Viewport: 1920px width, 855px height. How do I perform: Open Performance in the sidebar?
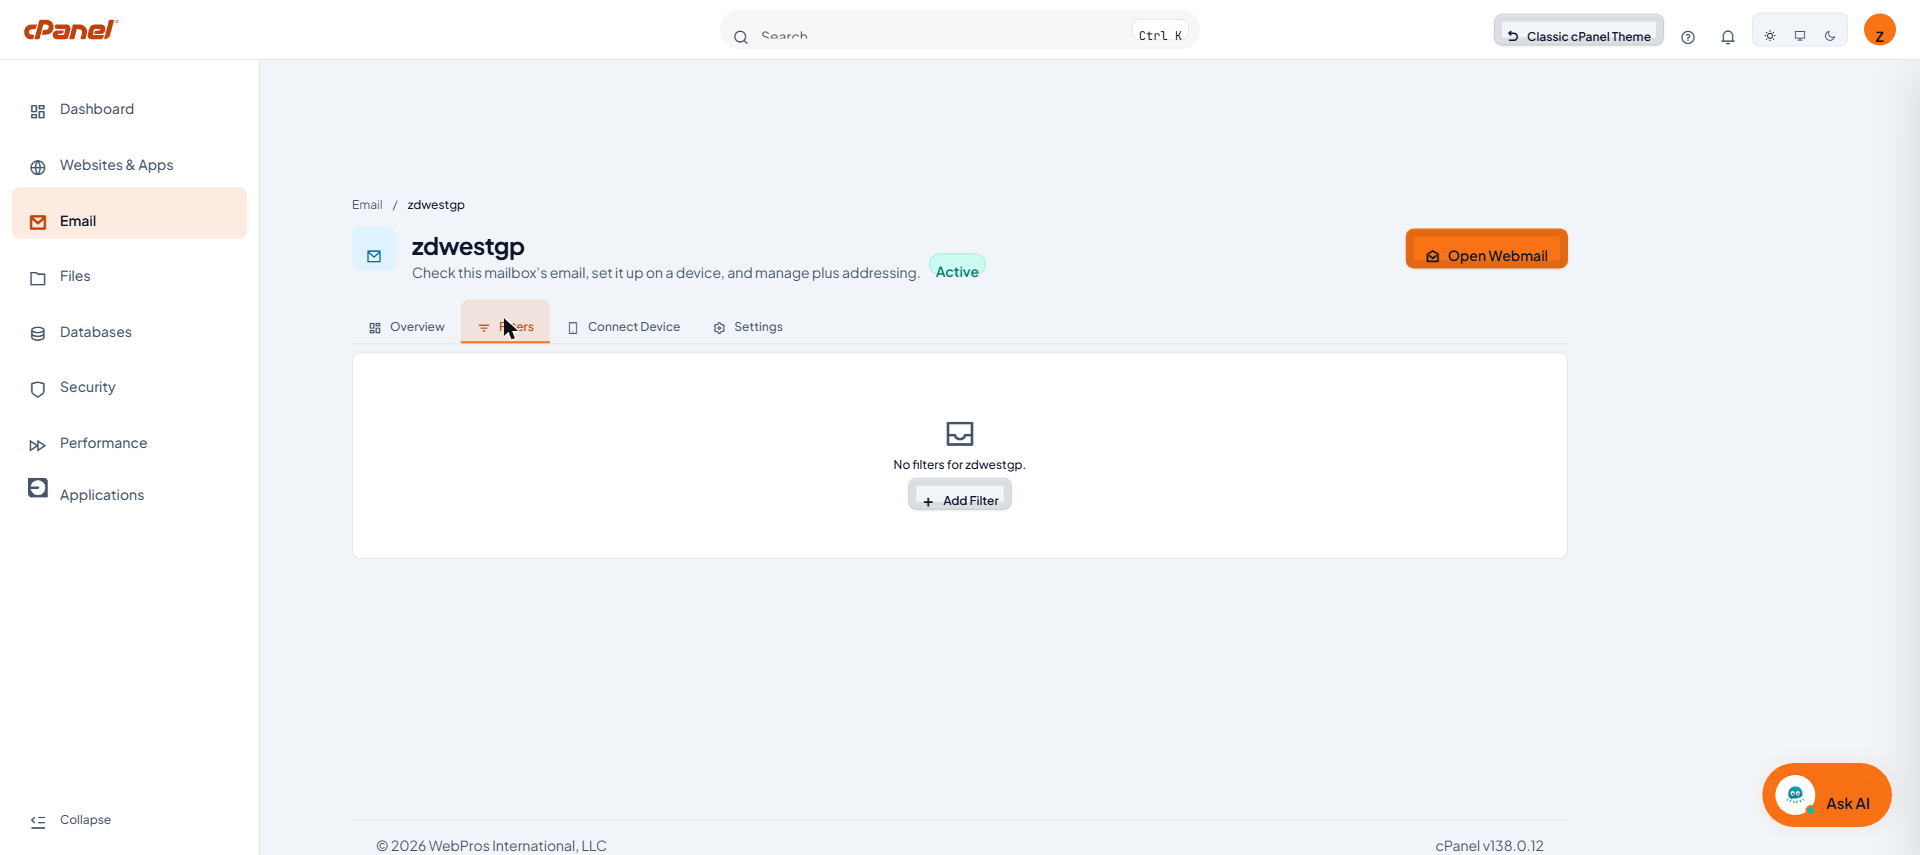tap(129, 444)
